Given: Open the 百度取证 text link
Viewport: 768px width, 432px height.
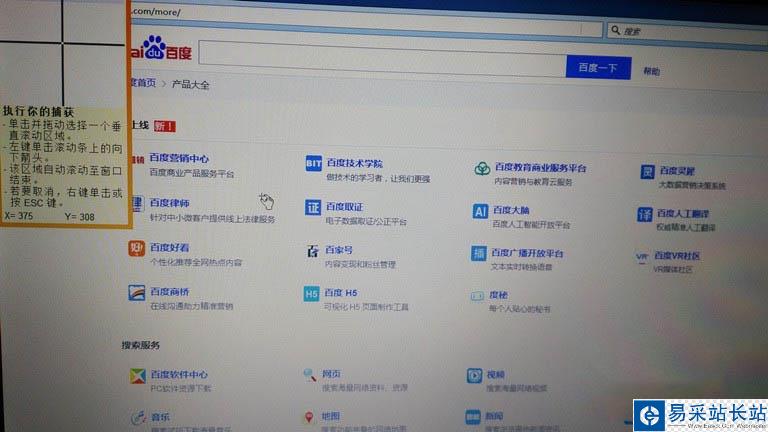Looking at the screenshot, I should (345, 207).
